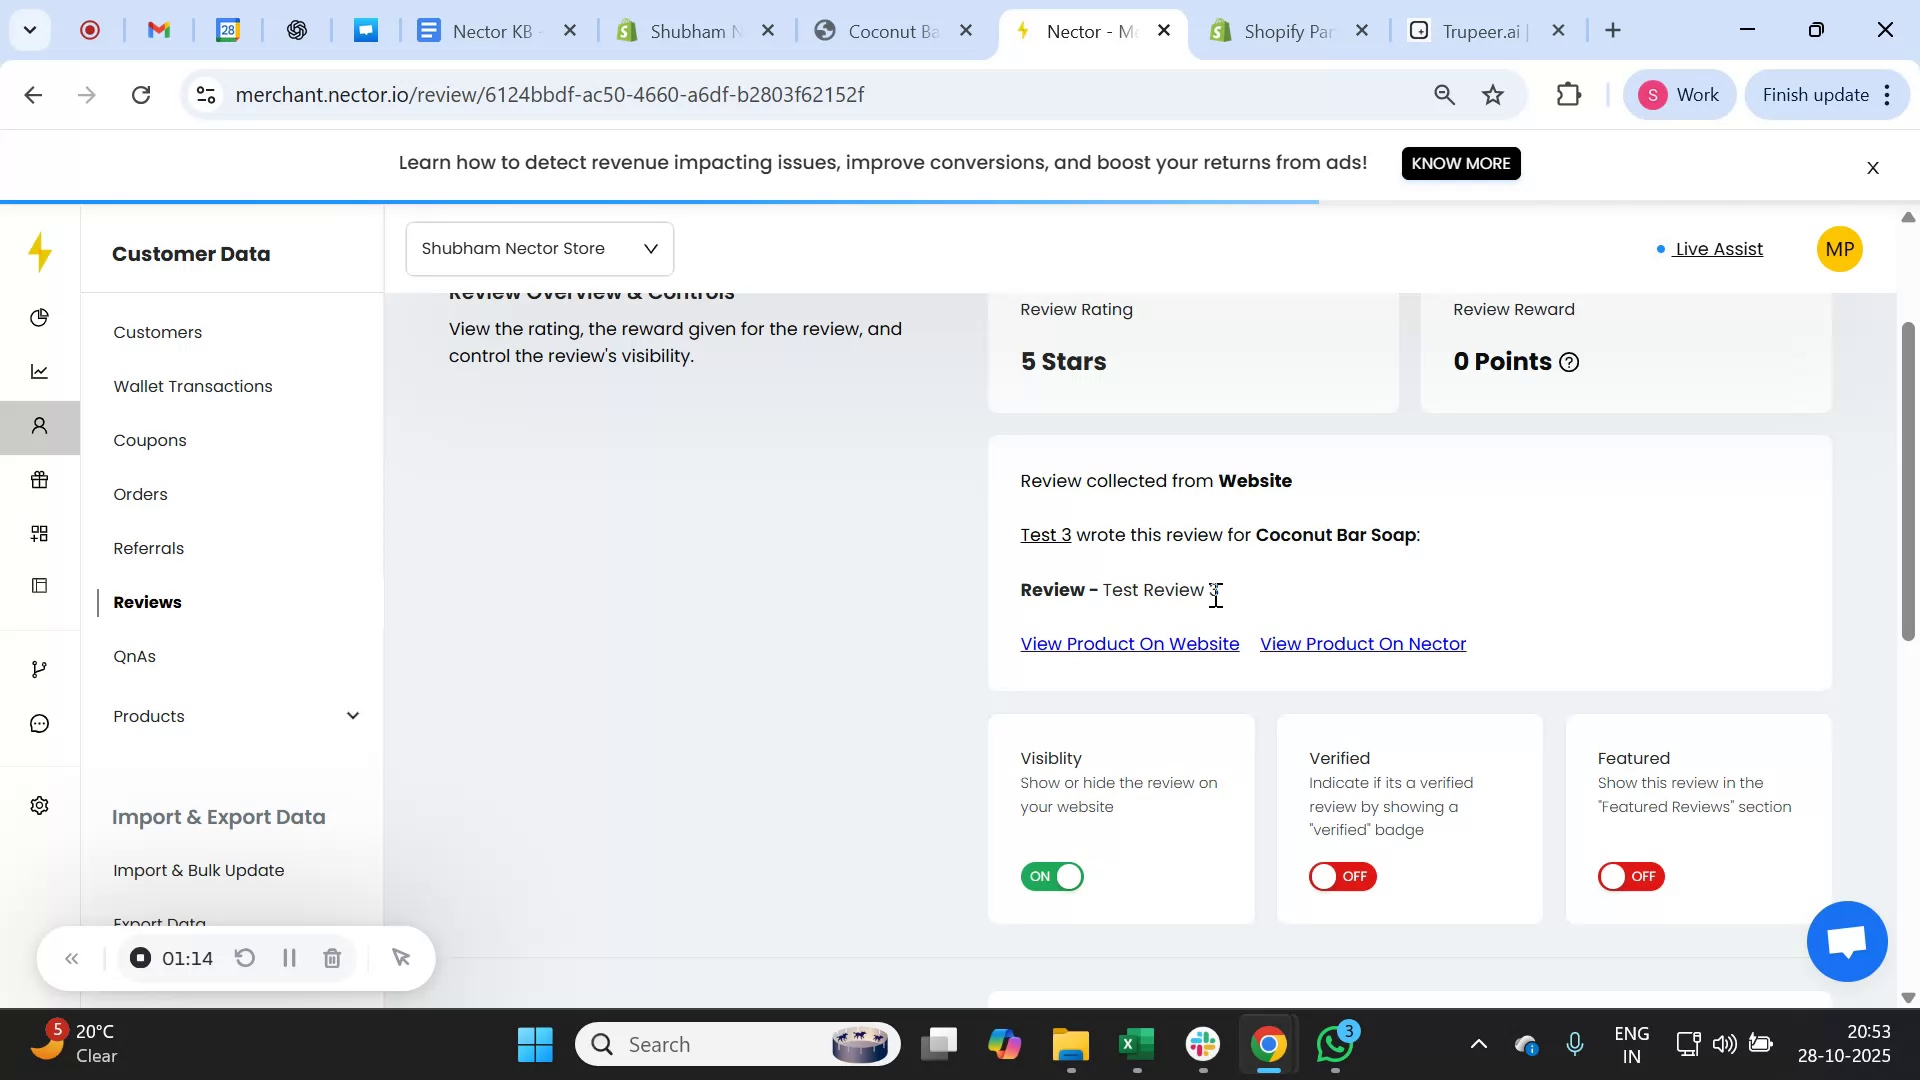
Task: Delete the current recording via trash icon
Action: click(x=332, y=957)
